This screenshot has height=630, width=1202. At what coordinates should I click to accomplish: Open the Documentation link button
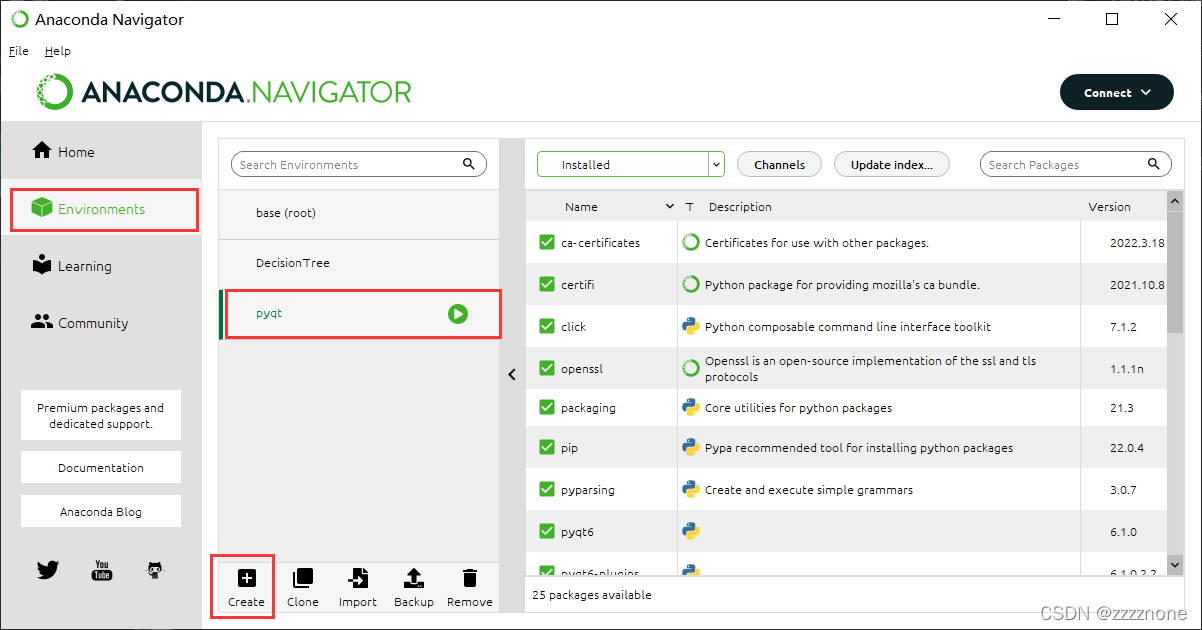(101, 467)
